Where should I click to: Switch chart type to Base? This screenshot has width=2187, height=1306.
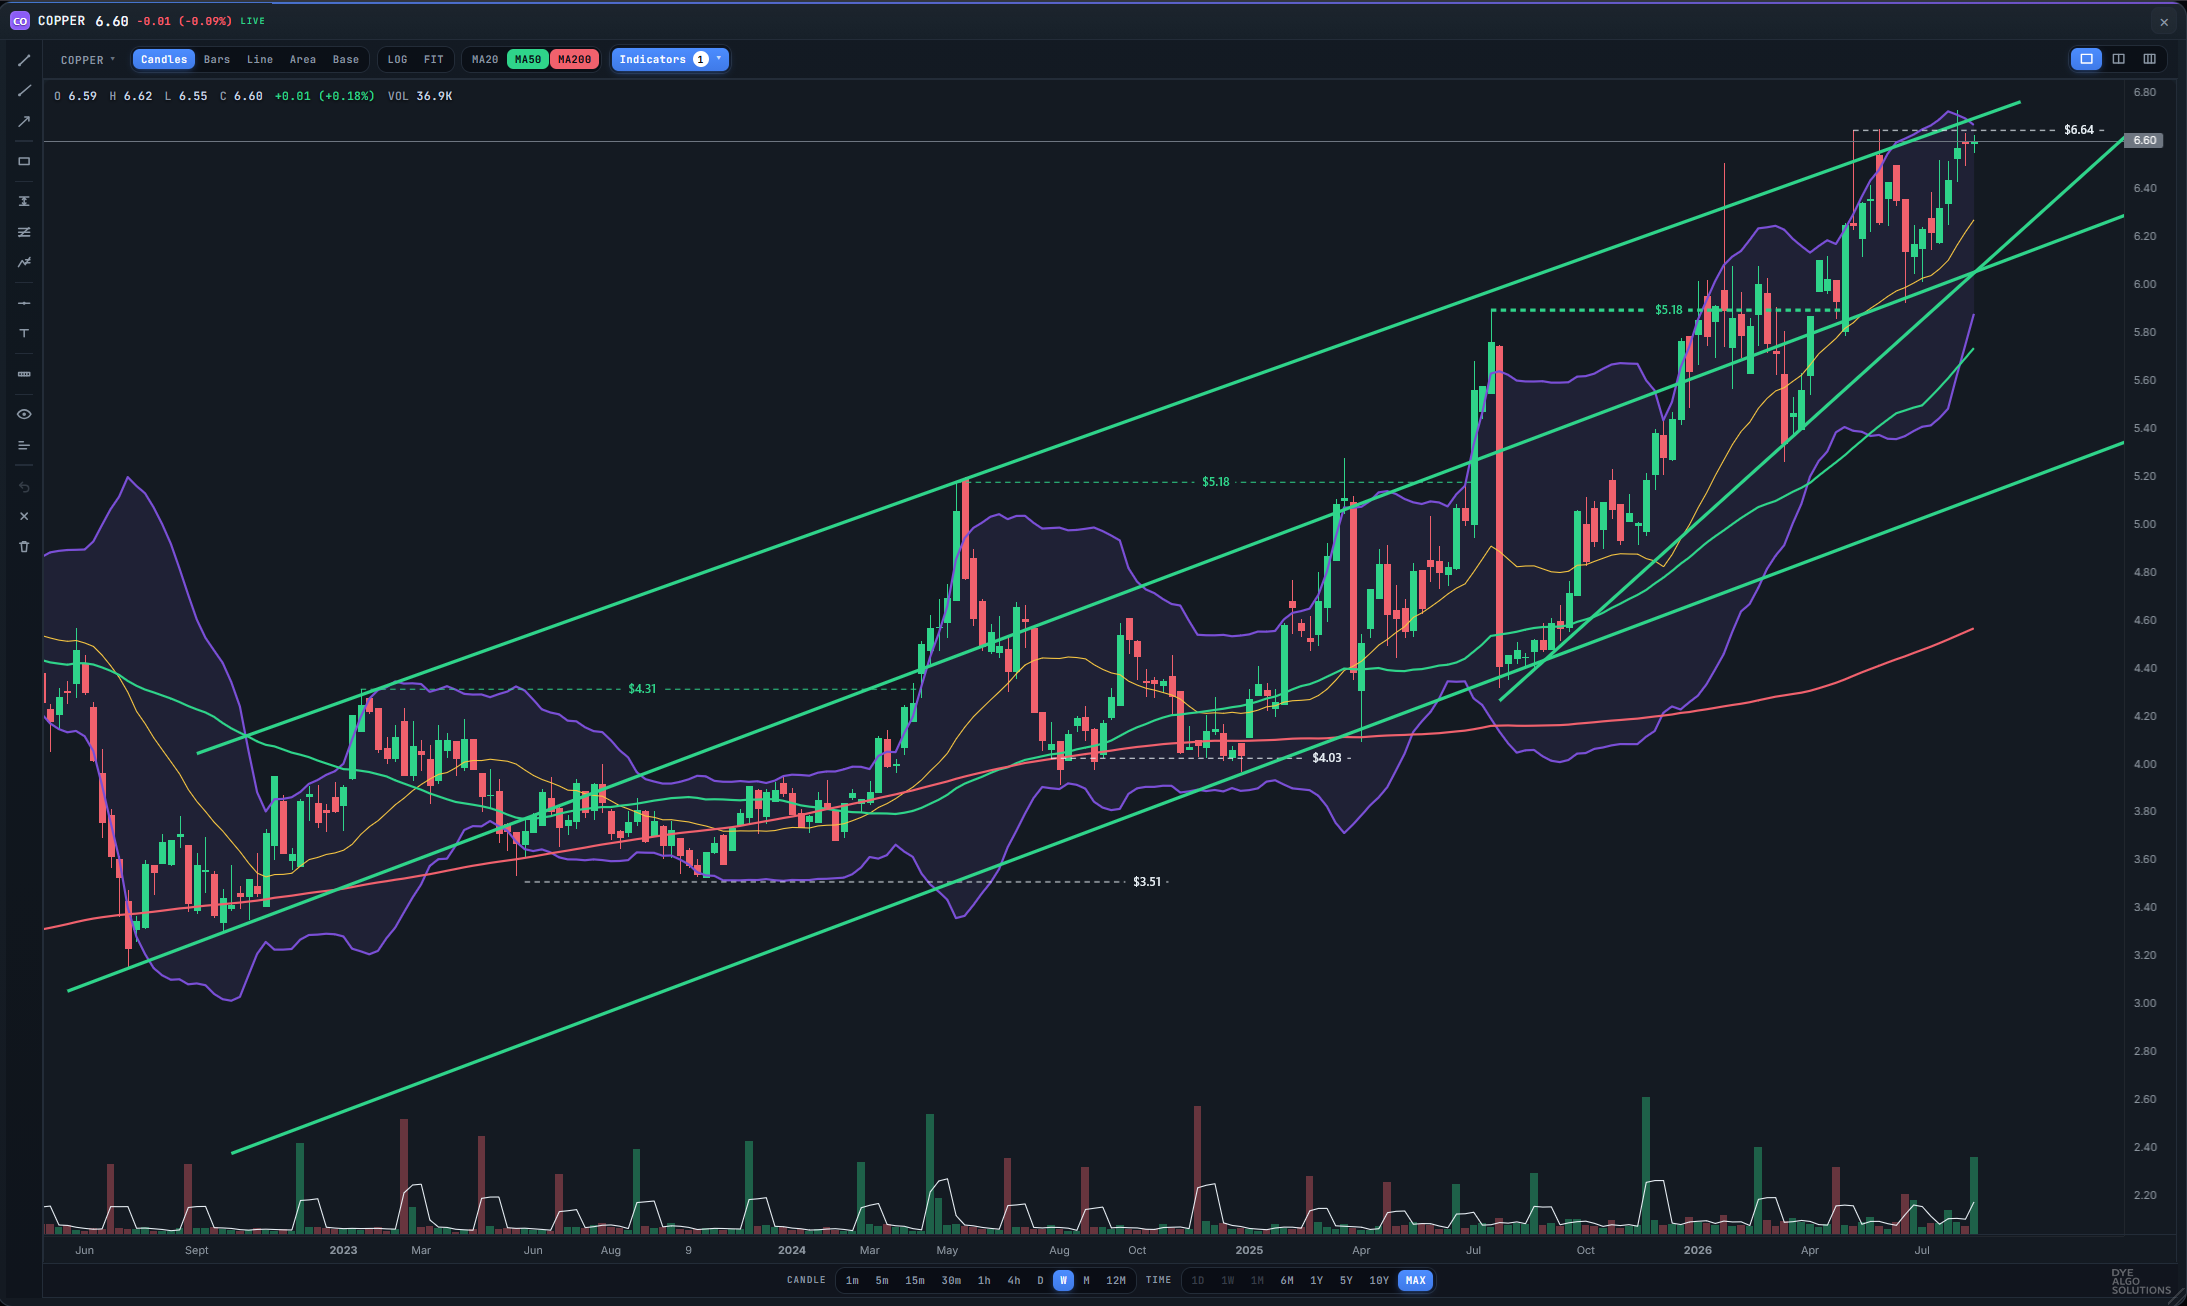click(346, 60)
